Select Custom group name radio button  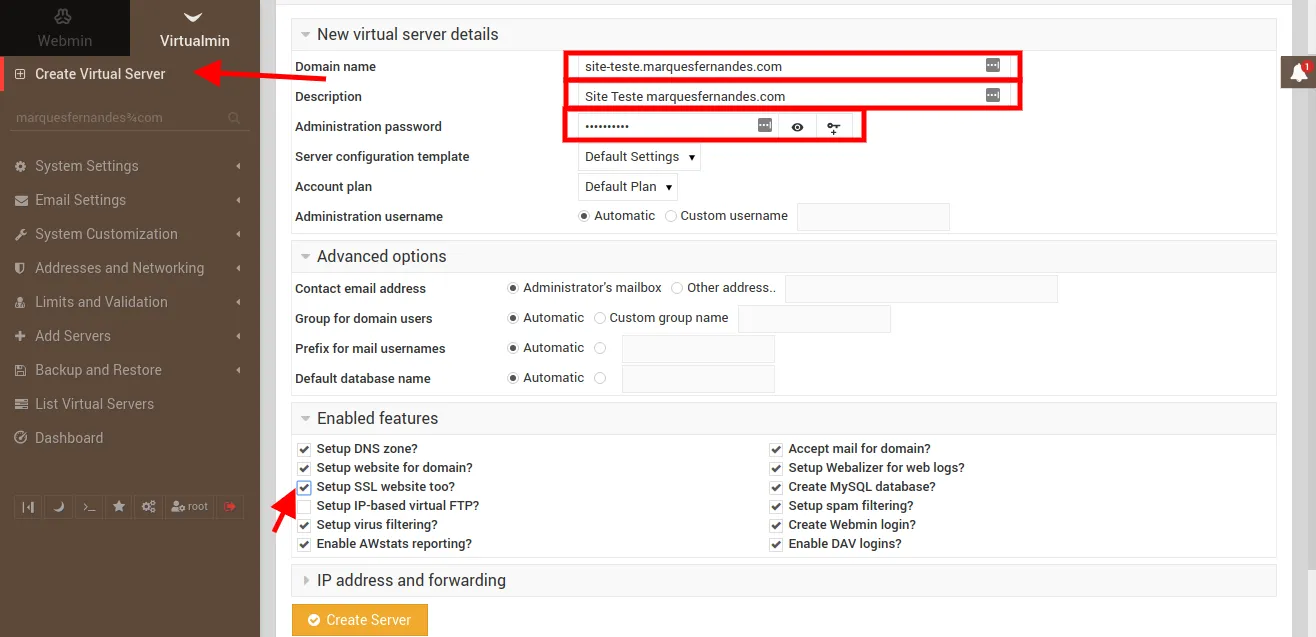(x=600, y=318)
